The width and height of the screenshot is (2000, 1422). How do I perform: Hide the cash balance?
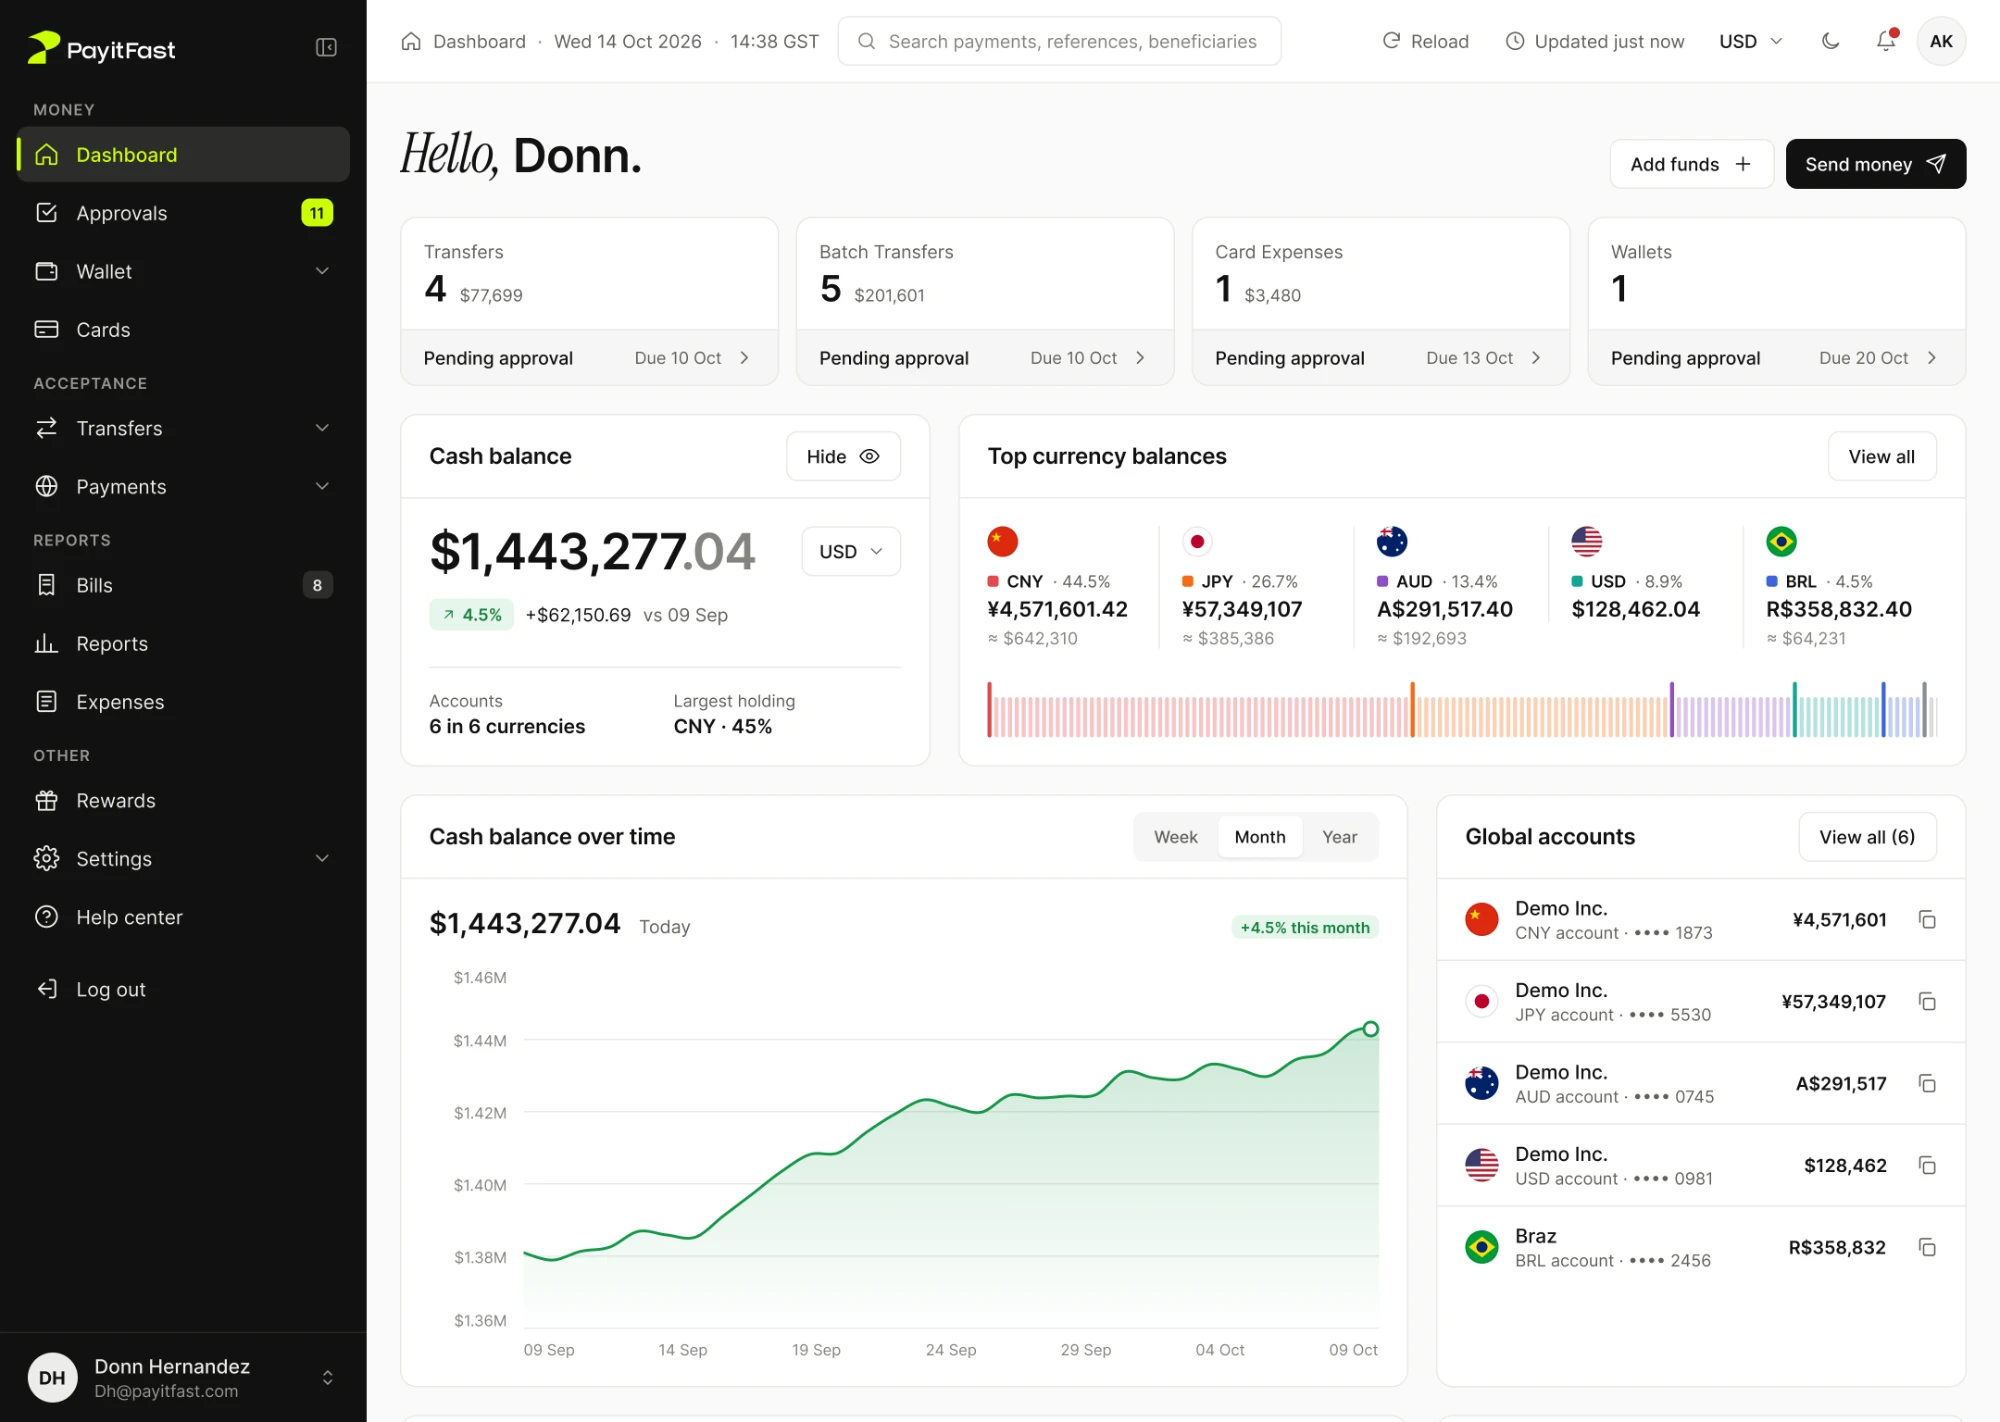point(843,457)
